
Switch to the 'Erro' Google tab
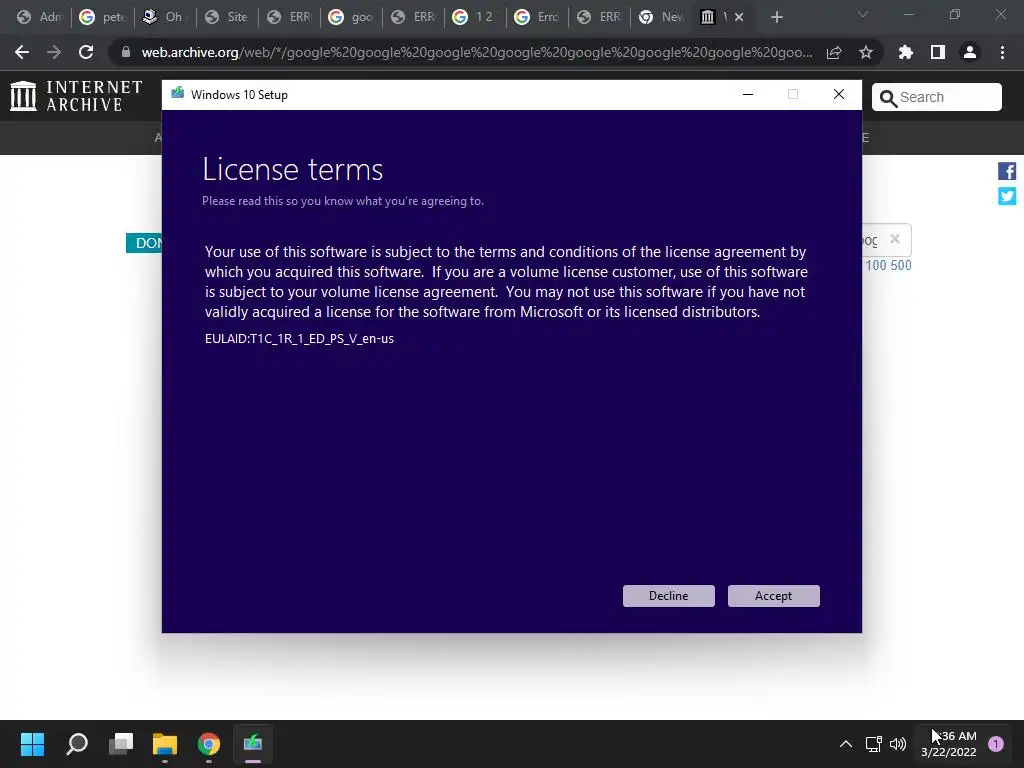point(537,17)
